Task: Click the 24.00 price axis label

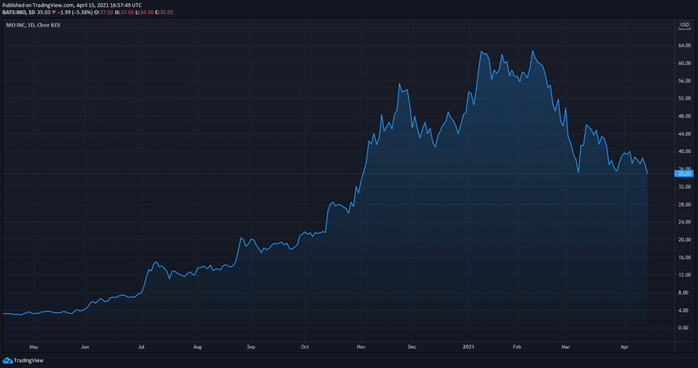Action: click(x=685, y=222)
